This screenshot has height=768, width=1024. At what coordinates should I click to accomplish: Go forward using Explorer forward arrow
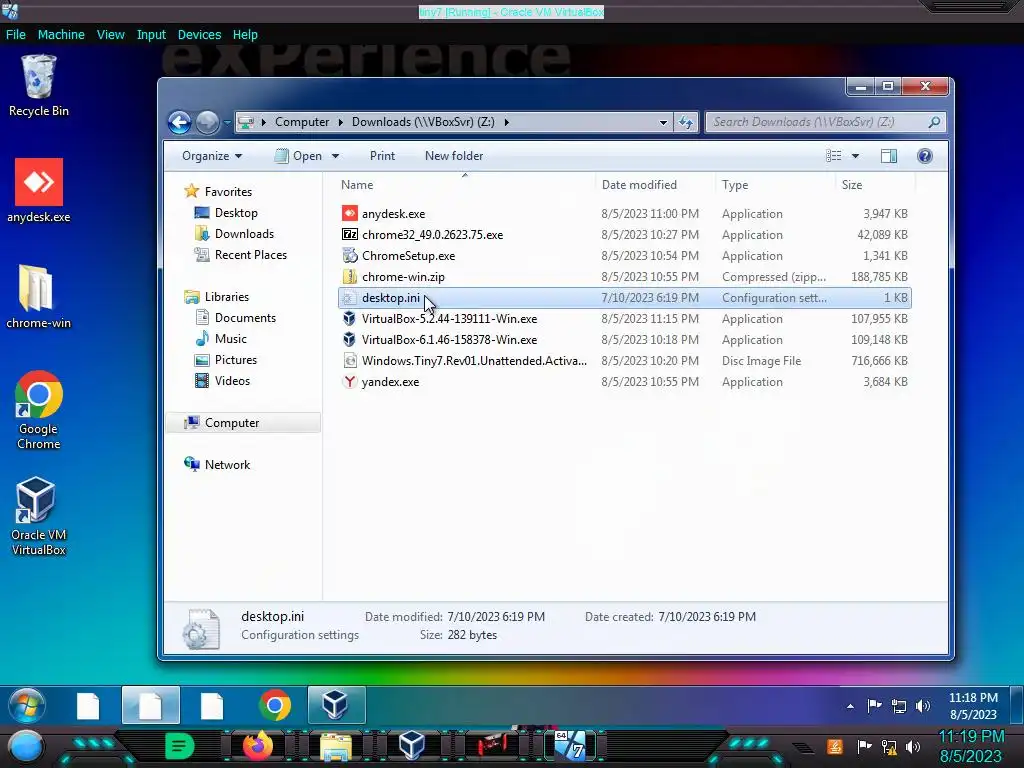(x=208, y=122)
